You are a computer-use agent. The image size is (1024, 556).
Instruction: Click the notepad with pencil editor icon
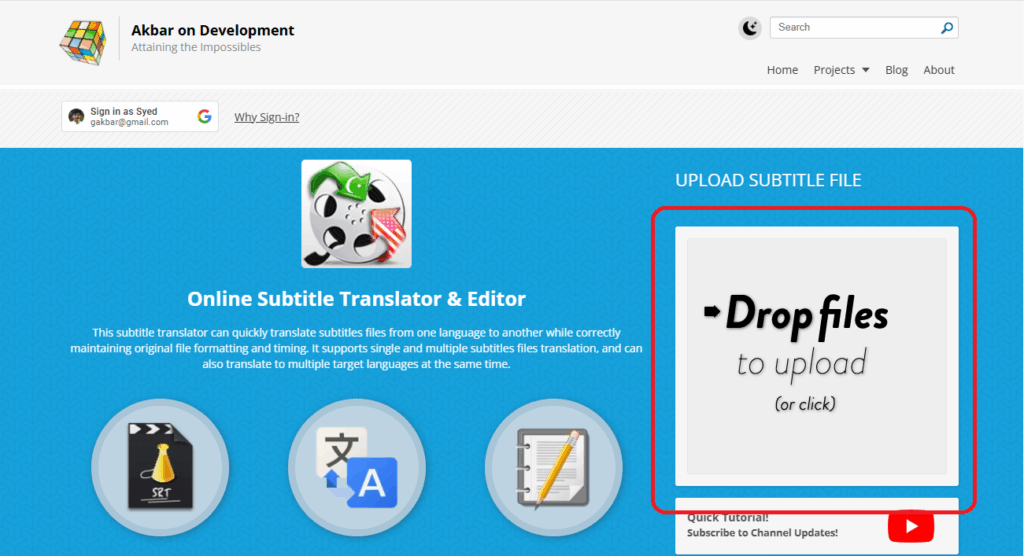coord(553,467)
